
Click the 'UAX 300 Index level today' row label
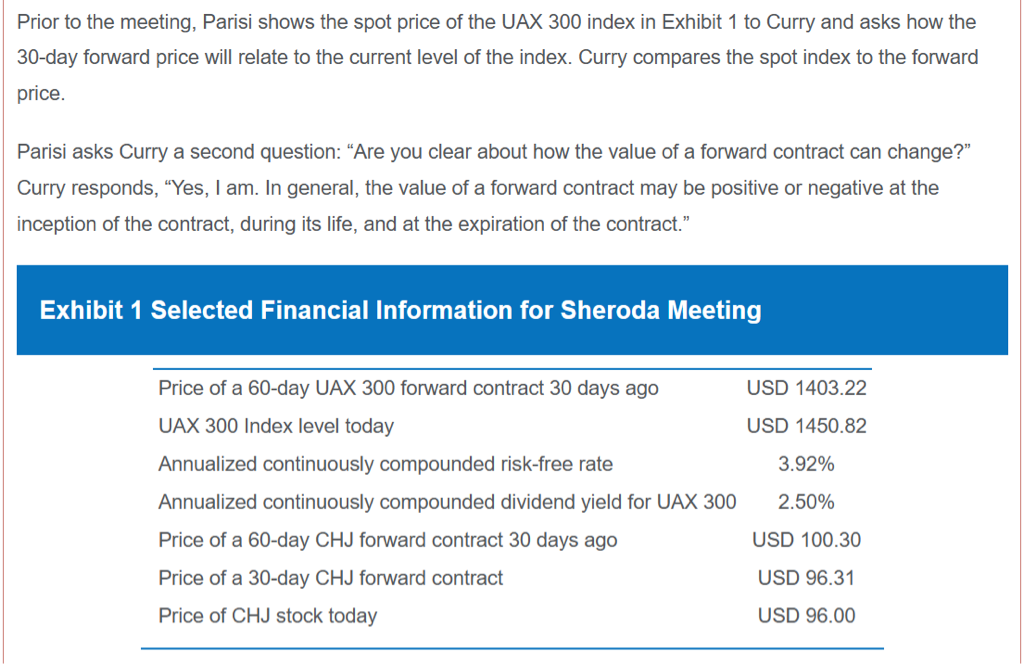[276, 426]
